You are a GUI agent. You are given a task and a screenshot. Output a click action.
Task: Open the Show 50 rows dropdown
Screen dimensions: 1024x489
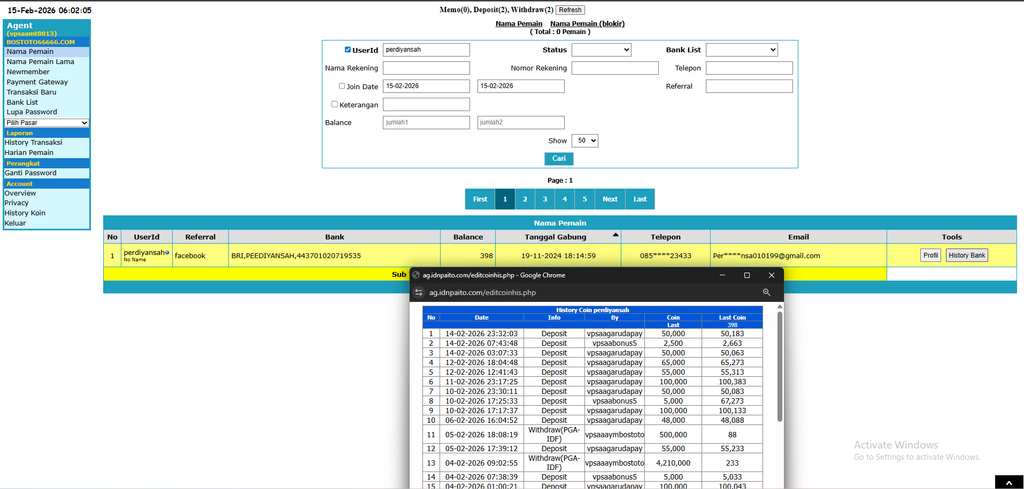click(x=584, y=140)
